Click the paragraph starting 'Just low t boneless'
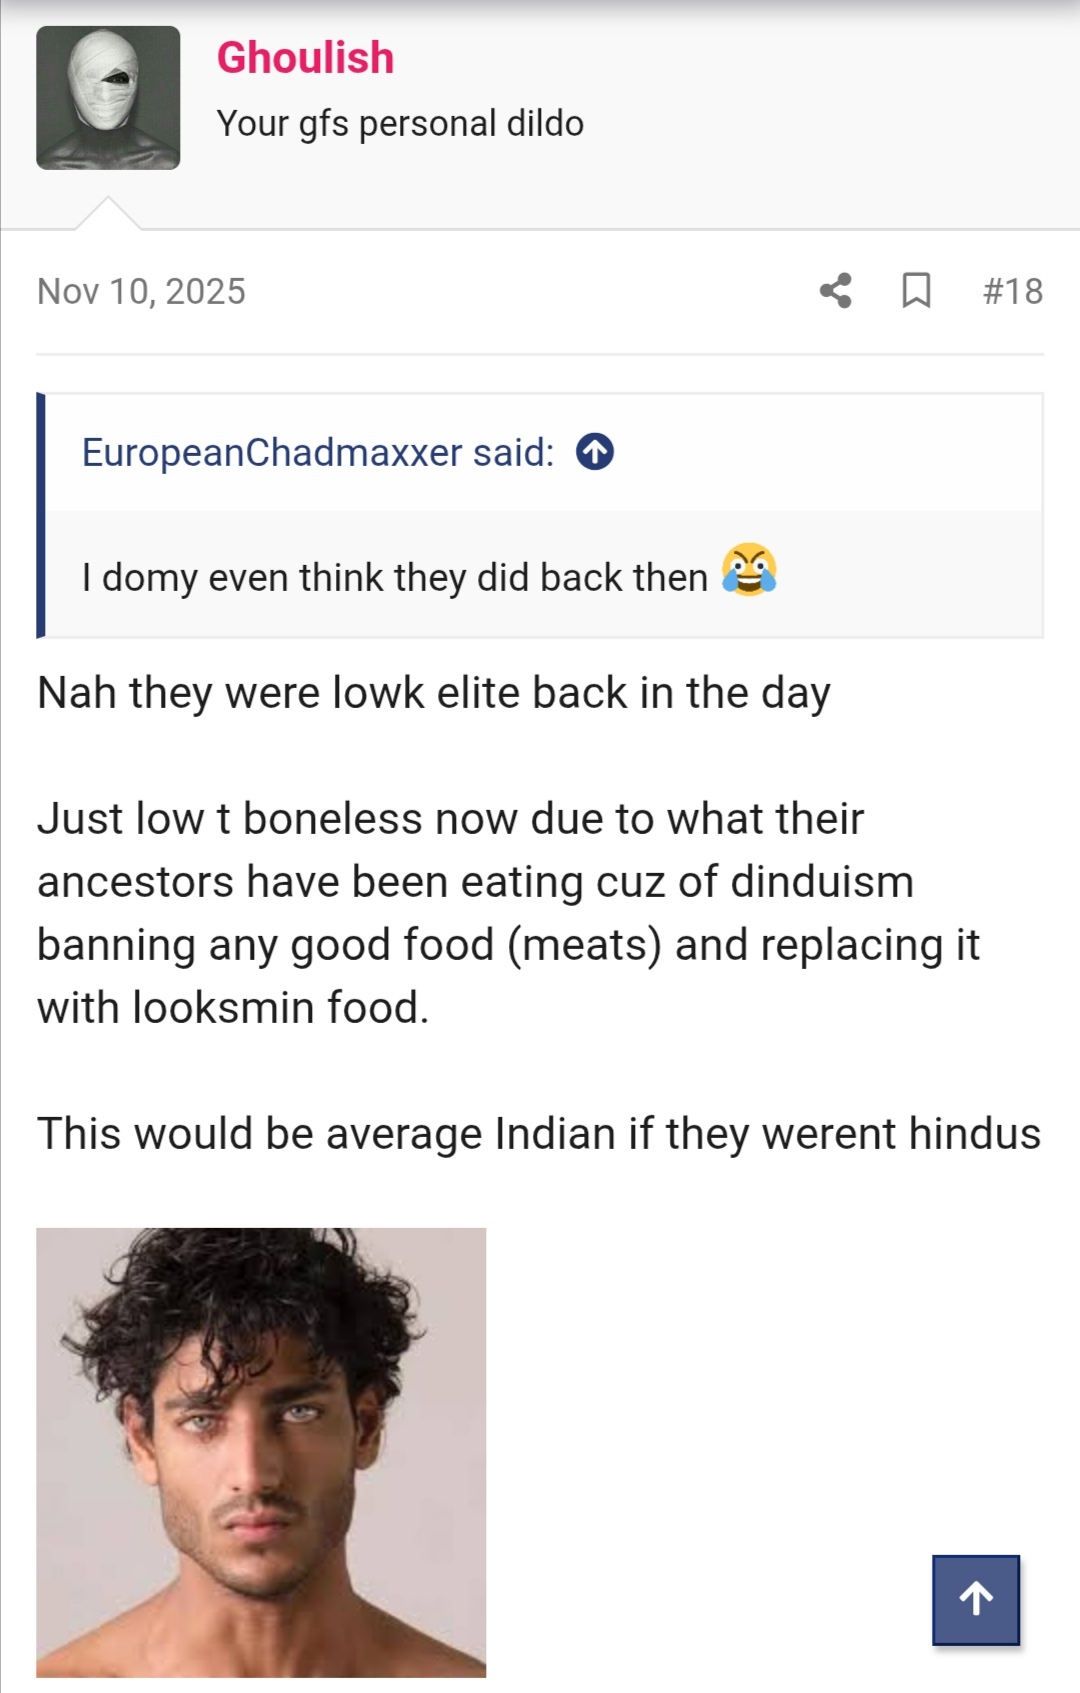1080x1693 pixels. (508, 913)
